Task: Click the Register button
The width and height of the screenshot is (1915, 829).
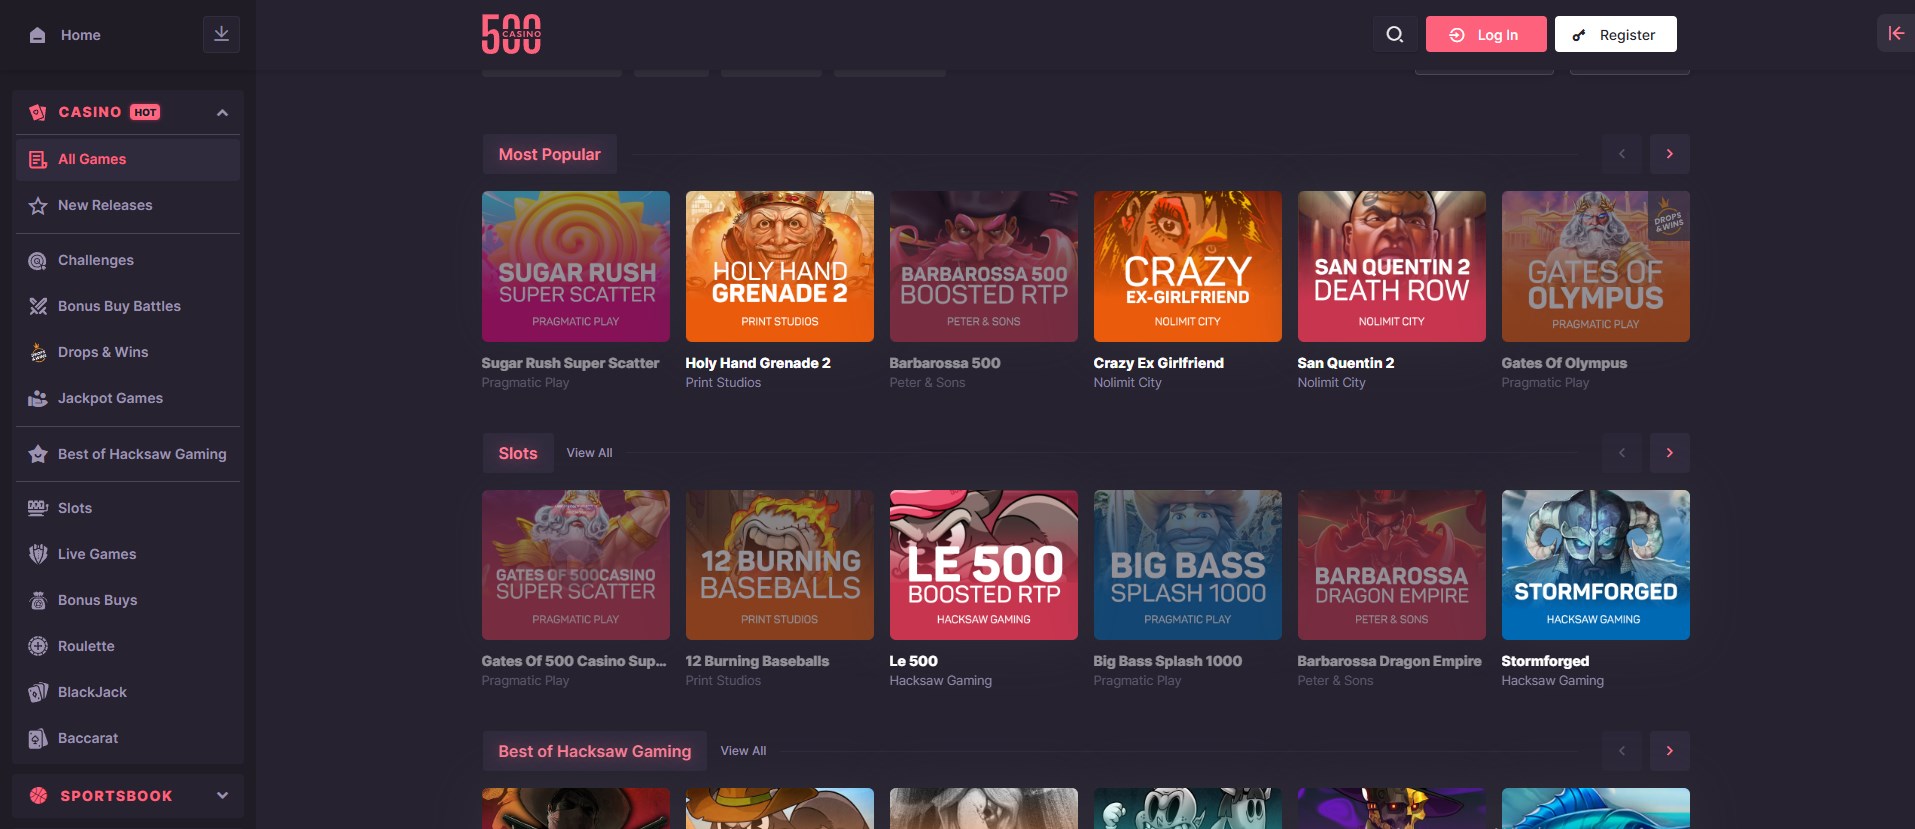Action: tap(1615, 35)
